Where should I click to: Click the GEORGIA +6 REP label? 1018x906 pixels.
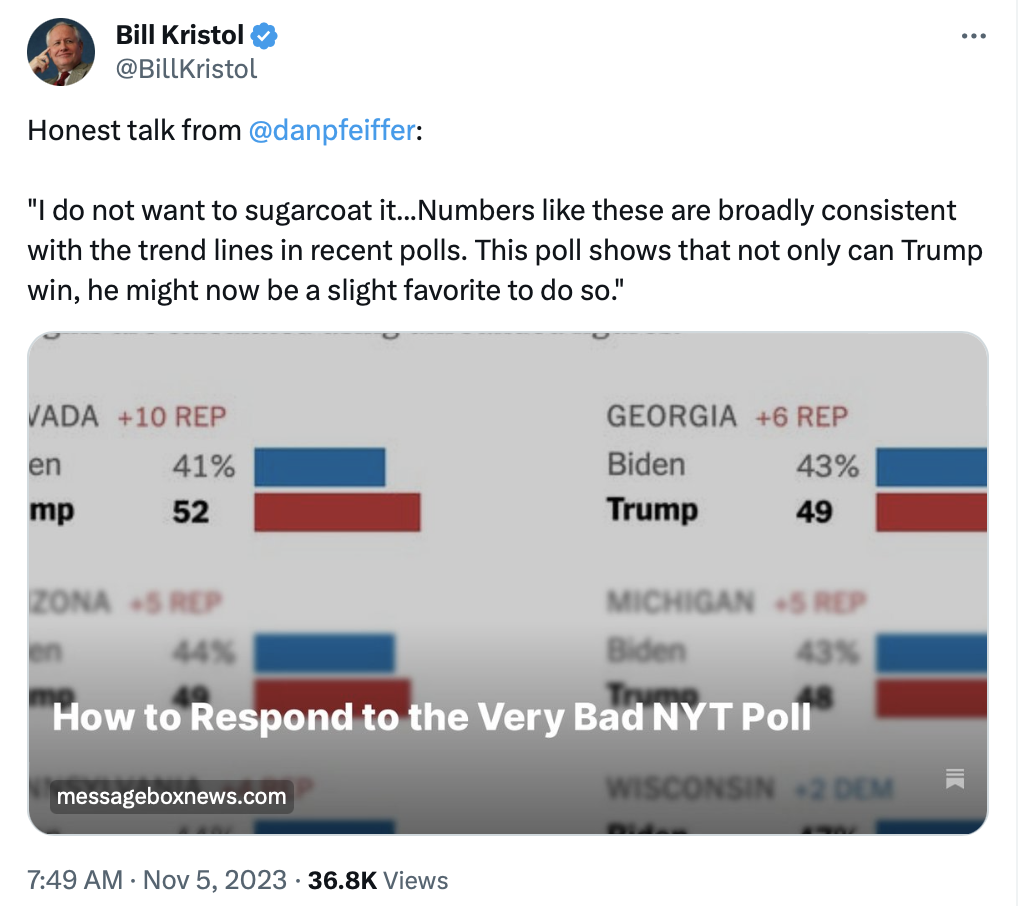[x=727, y=416]
